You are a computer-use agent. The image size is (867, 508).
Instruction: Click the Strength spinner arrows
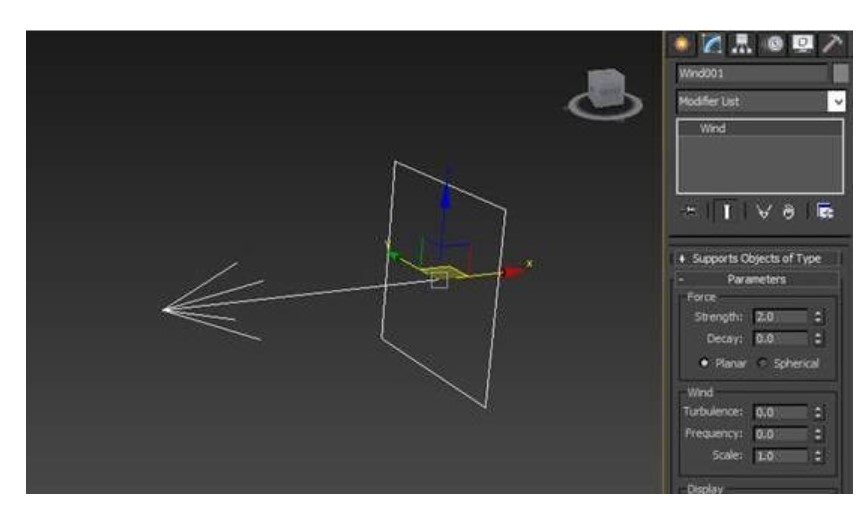coord(818,317)
